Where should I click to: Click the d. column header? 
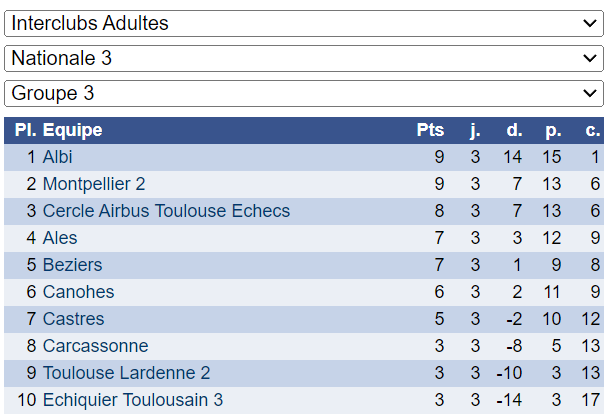click(514, 130)
